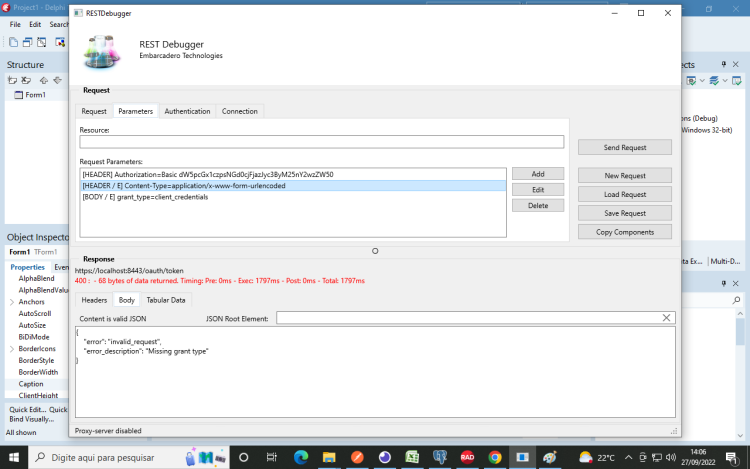This screenshot has height=469, width=750.
Task: Open Windows Start menu
Action: [14, 458]
